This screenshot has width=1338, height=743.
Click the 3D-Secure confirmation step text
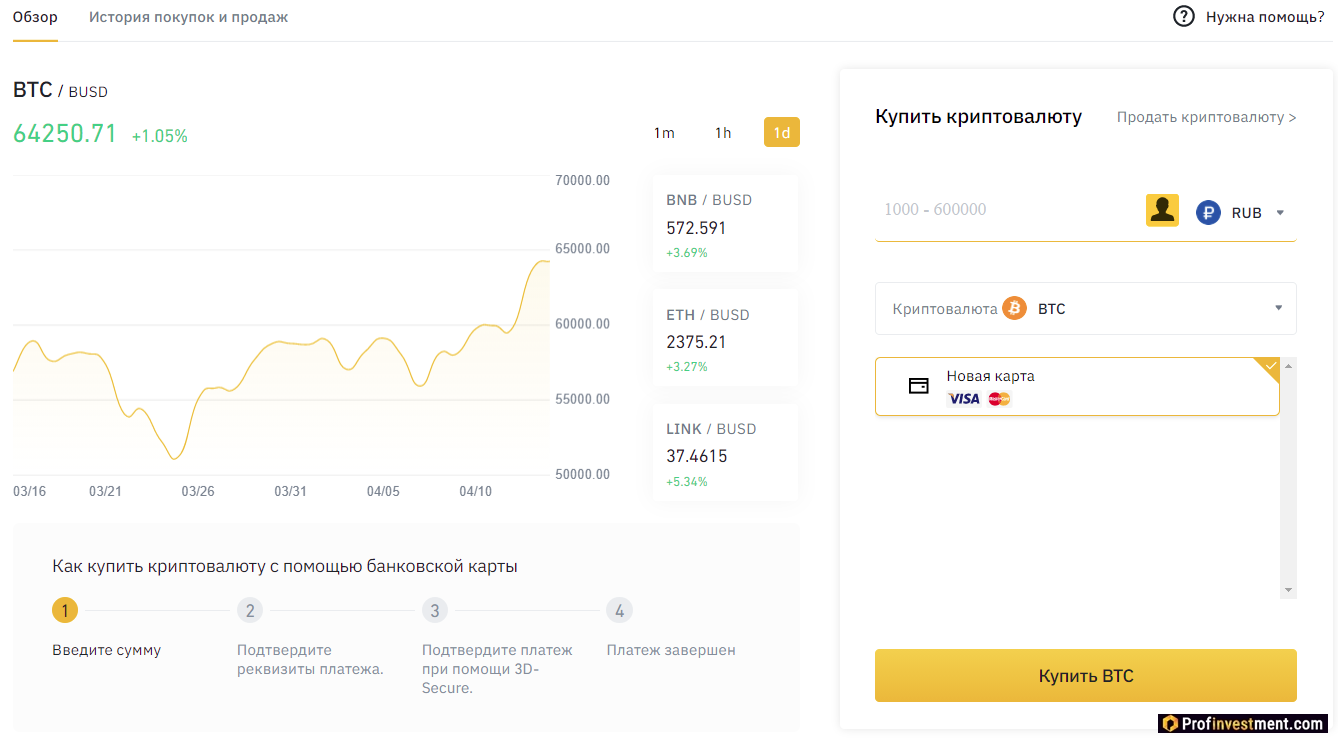(497, 669)
